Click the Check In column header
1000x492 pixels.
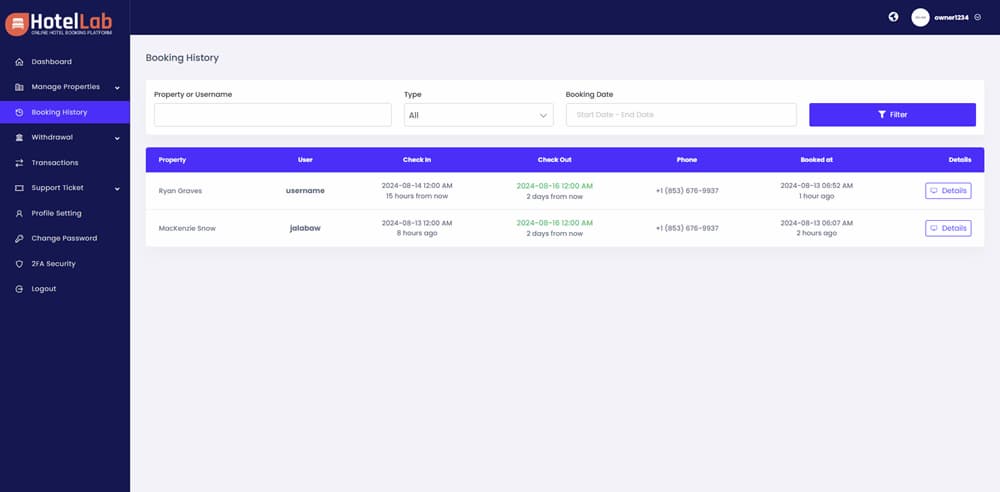(x=416, y=160)
